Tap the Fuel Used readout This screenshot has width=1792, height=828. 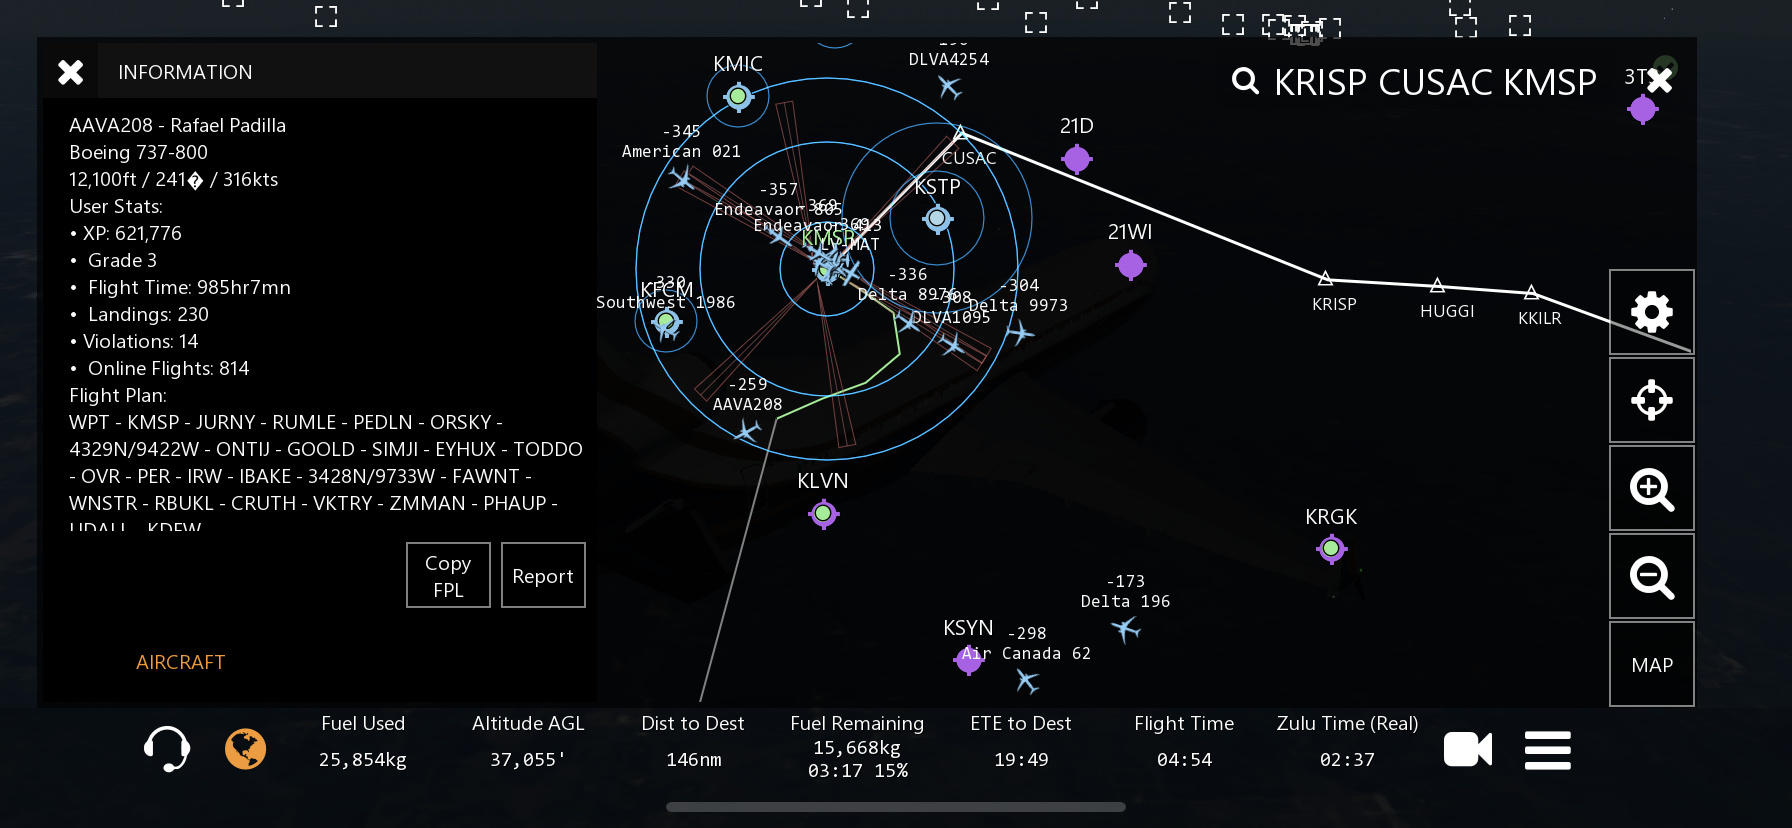tap(363, 742)
